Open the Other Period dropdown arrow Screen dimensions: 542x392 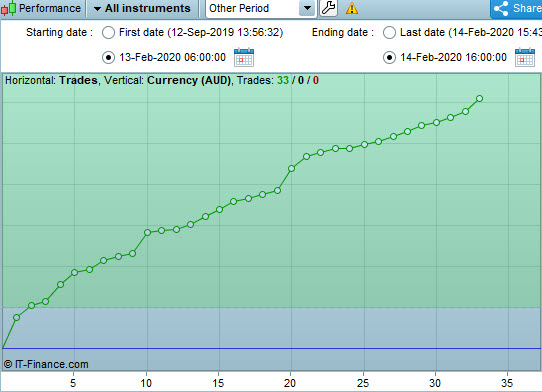pyautogui.click(x=307, y=8)
